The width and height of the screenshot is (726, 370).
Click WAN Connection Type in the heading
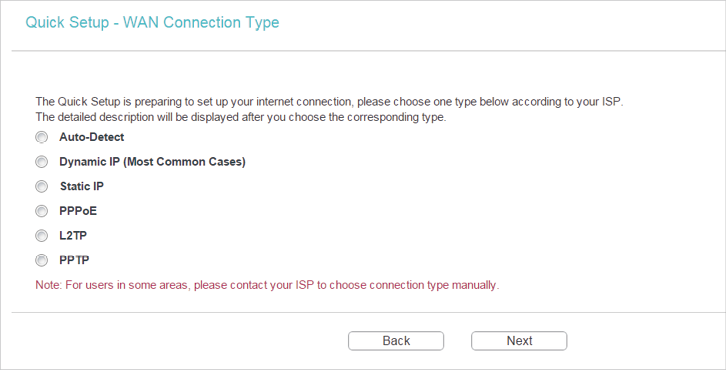click(x=201, y=23)
